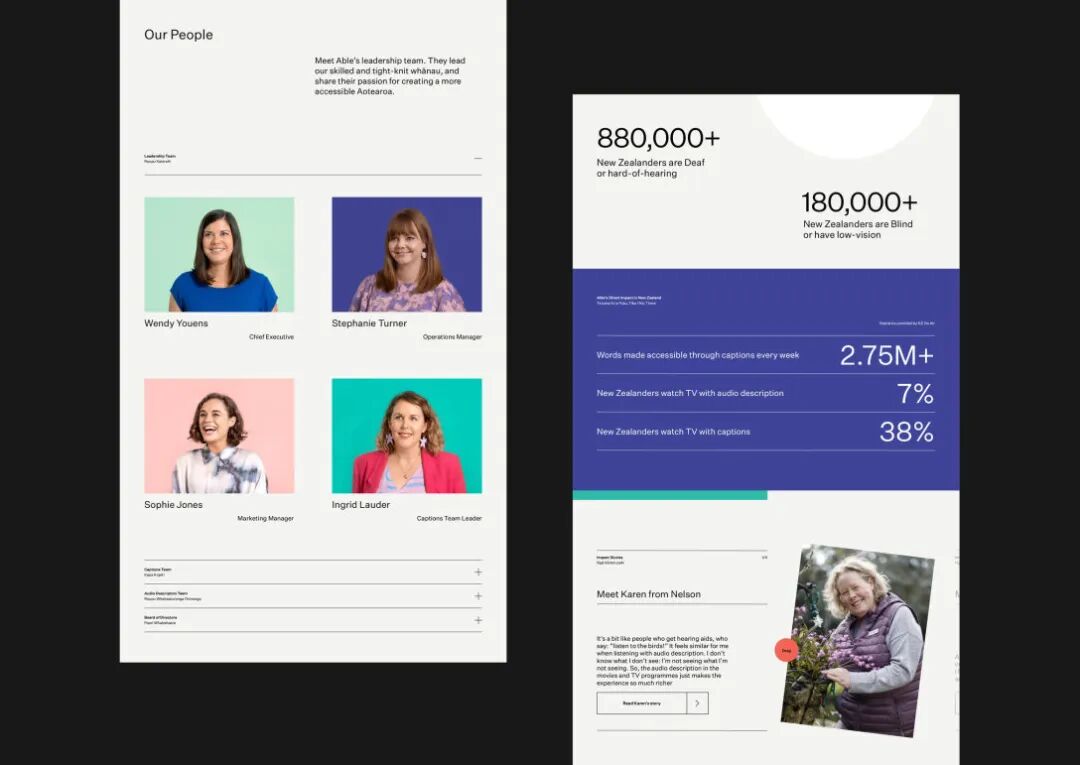Click the Chief Executive title text
Screen dimensions: 1080x765
coord(271,337)
